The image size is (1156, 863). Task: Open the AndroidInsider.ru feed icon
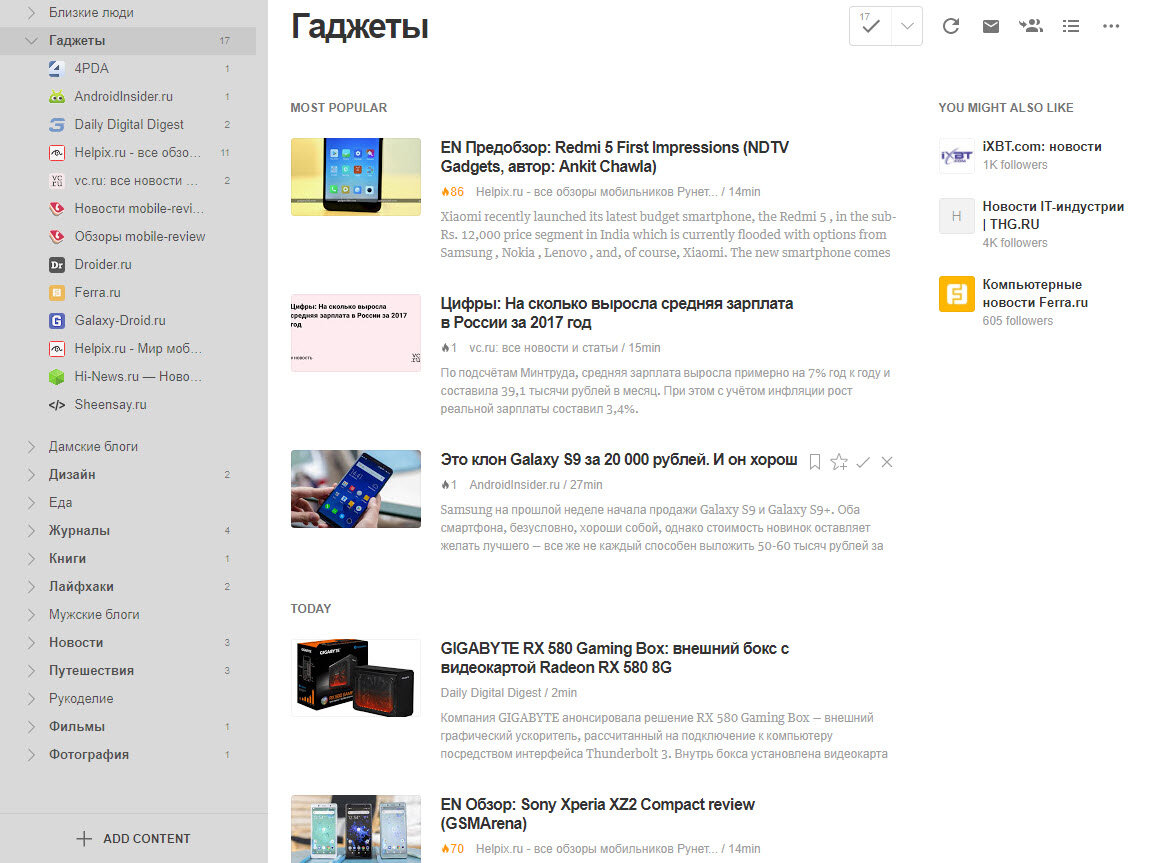pos(57,97)
